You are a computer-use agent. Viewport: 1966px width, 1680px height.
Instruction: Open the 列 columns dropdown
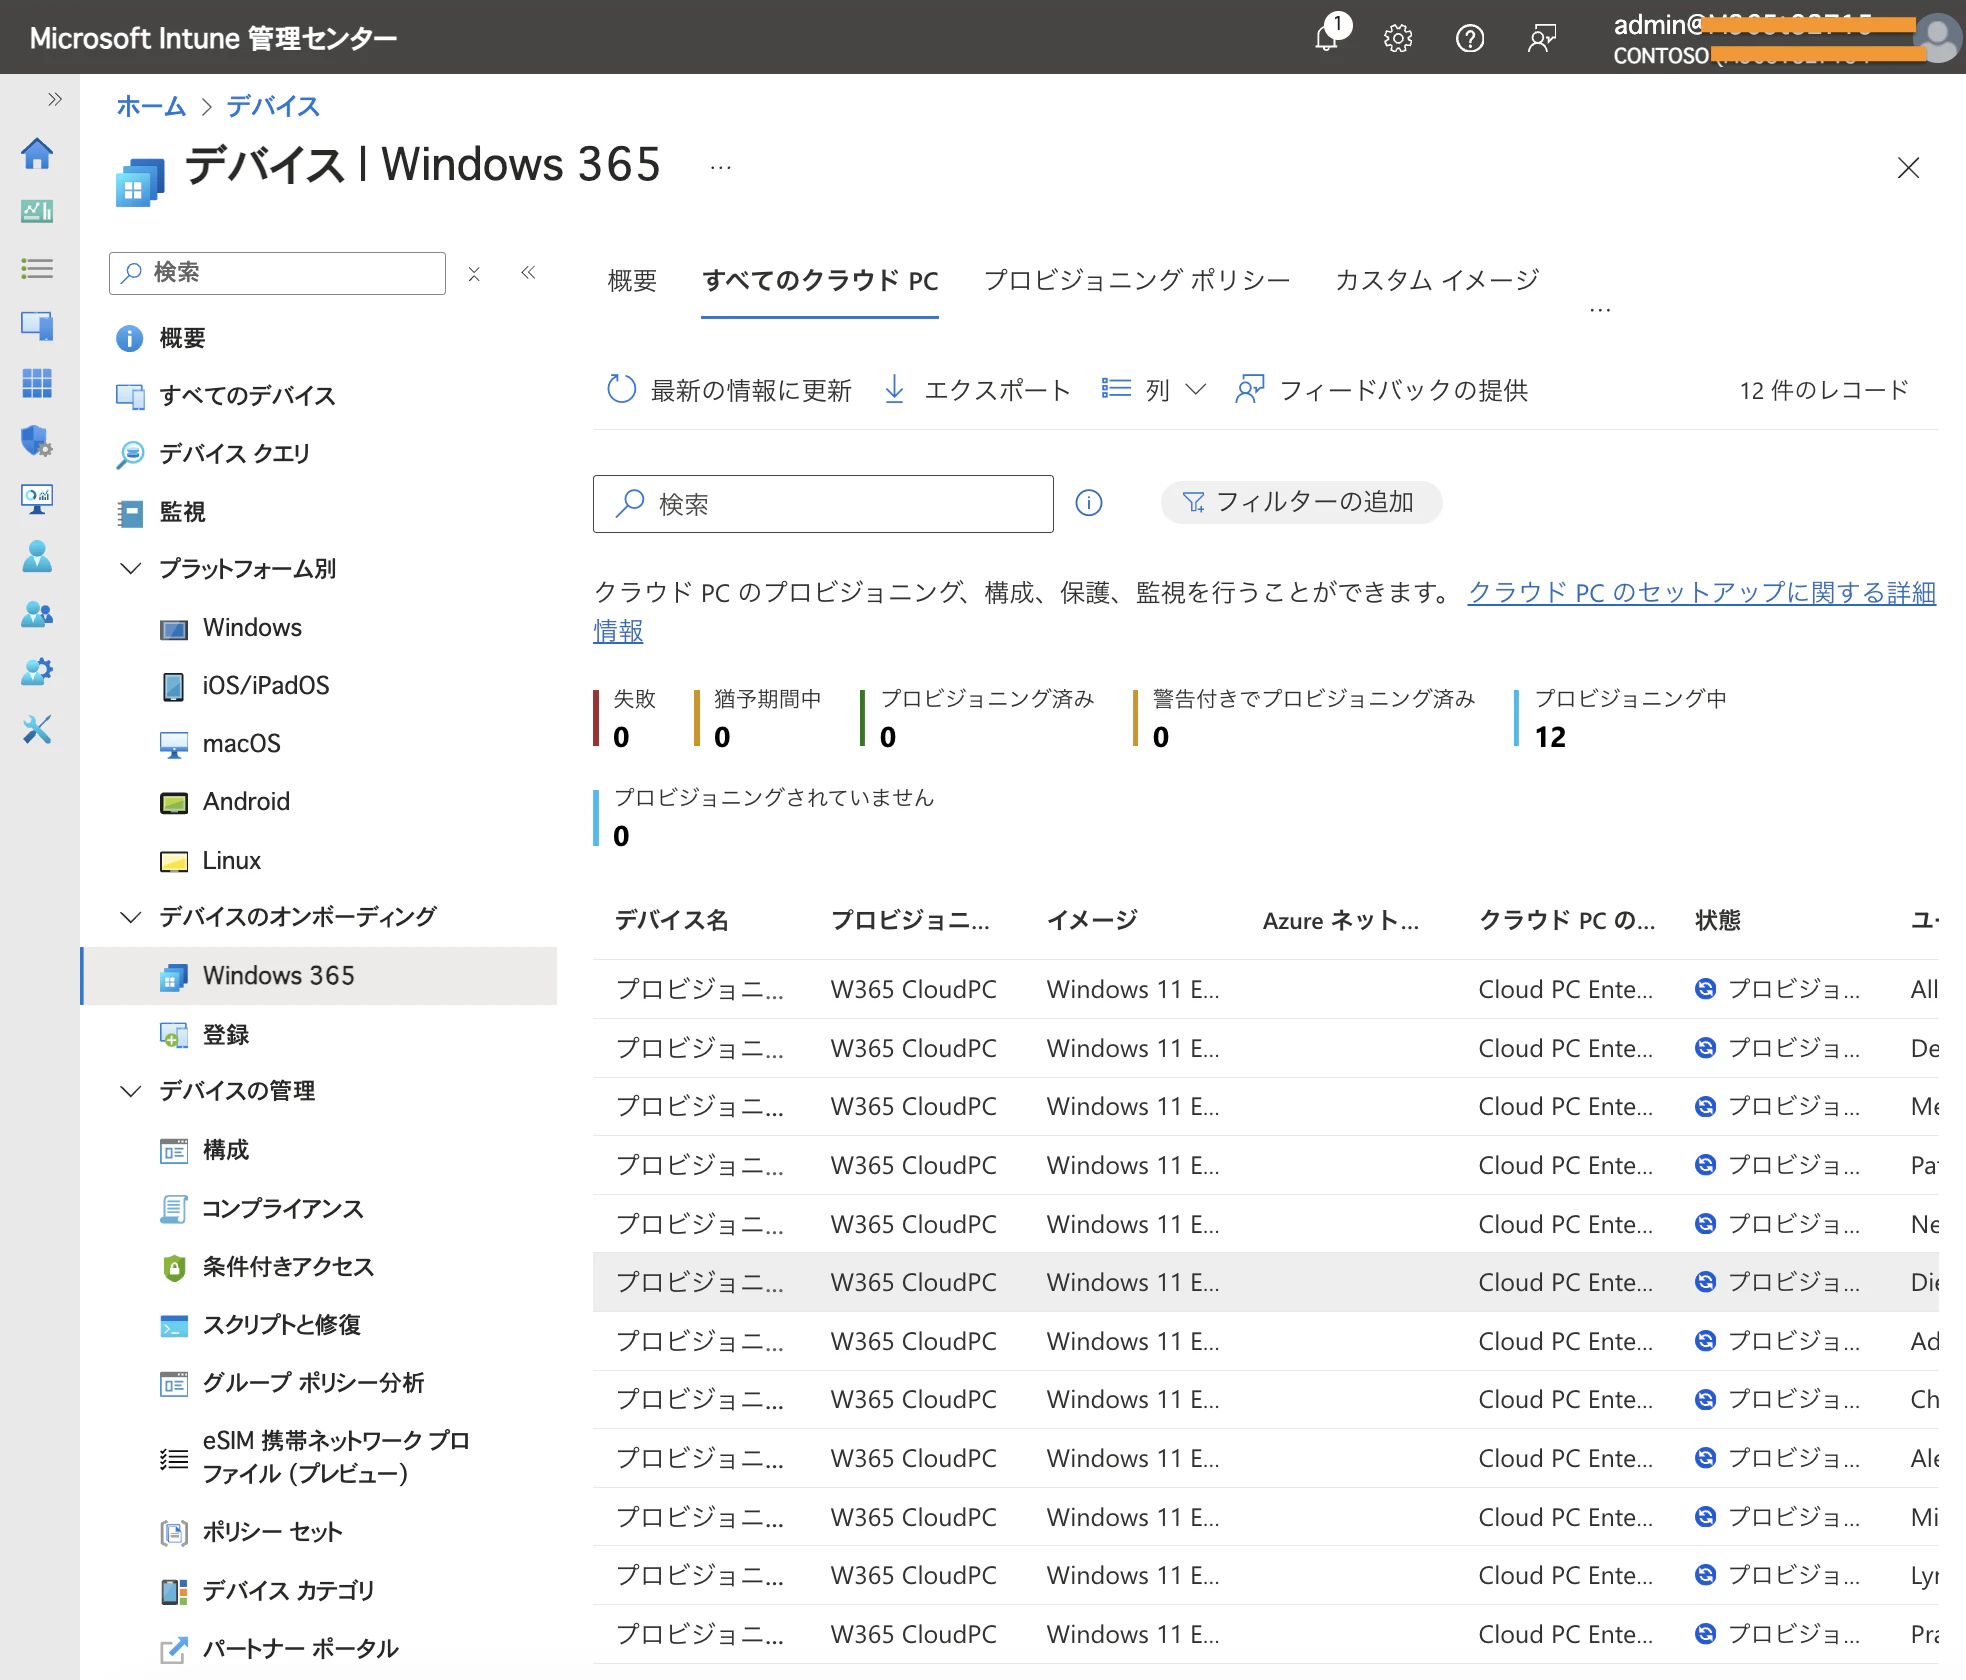click(1154, 390)
